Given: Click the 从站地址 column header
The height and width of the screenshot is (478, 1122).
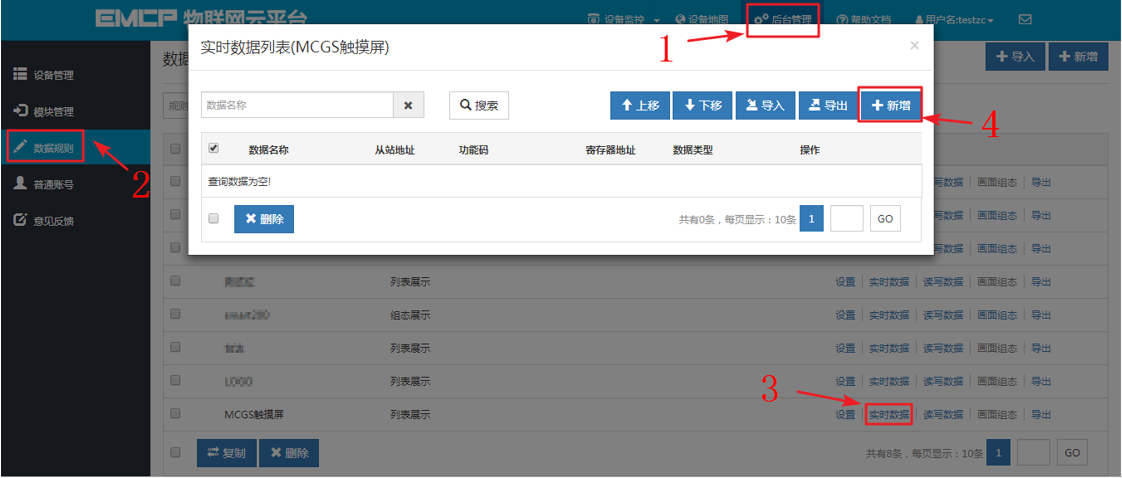Looking at the screenshot, I should [395, 150].
